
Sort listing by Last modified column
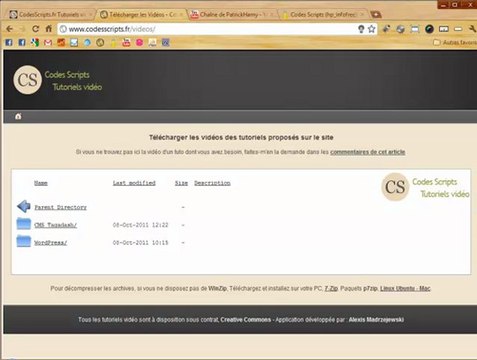click(134, 183)
